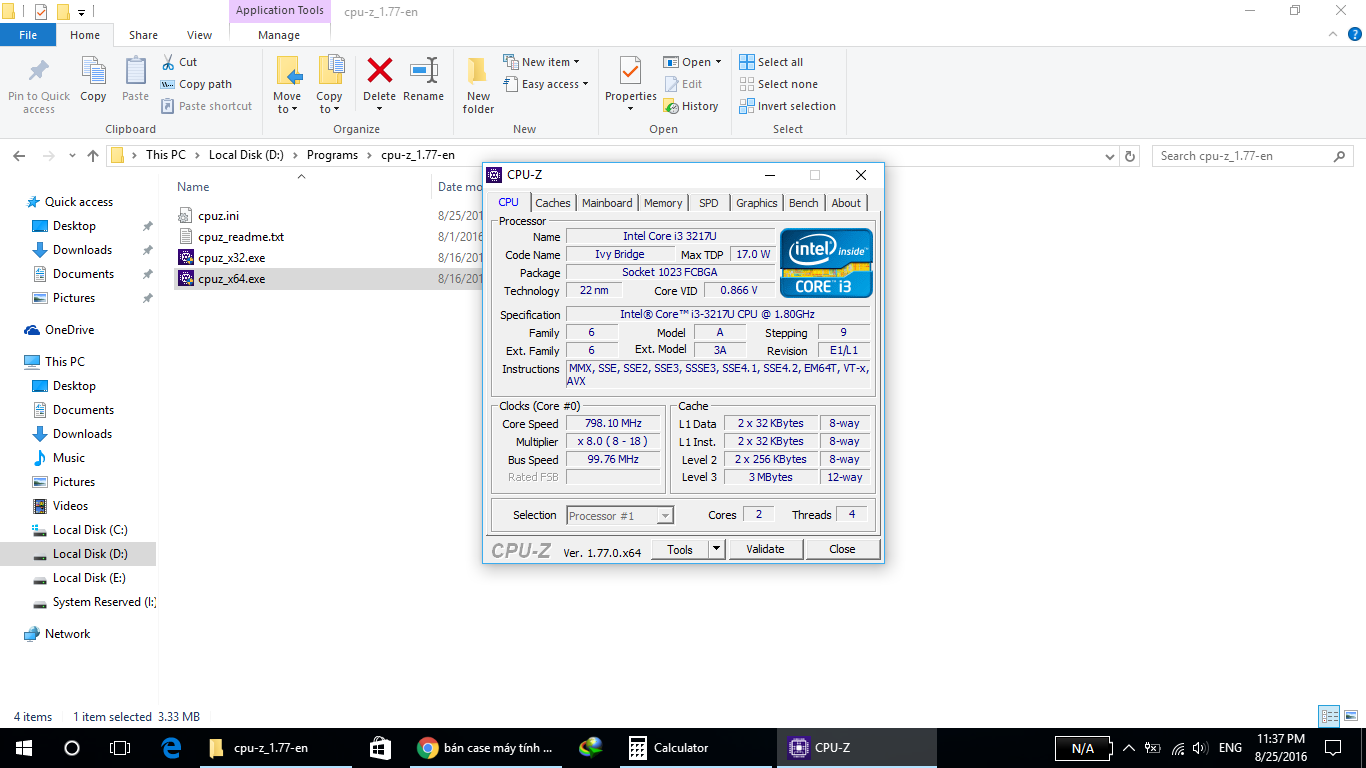Click Programs in the address breadcrumb
1366x768 pixels.
click(332, 155)
